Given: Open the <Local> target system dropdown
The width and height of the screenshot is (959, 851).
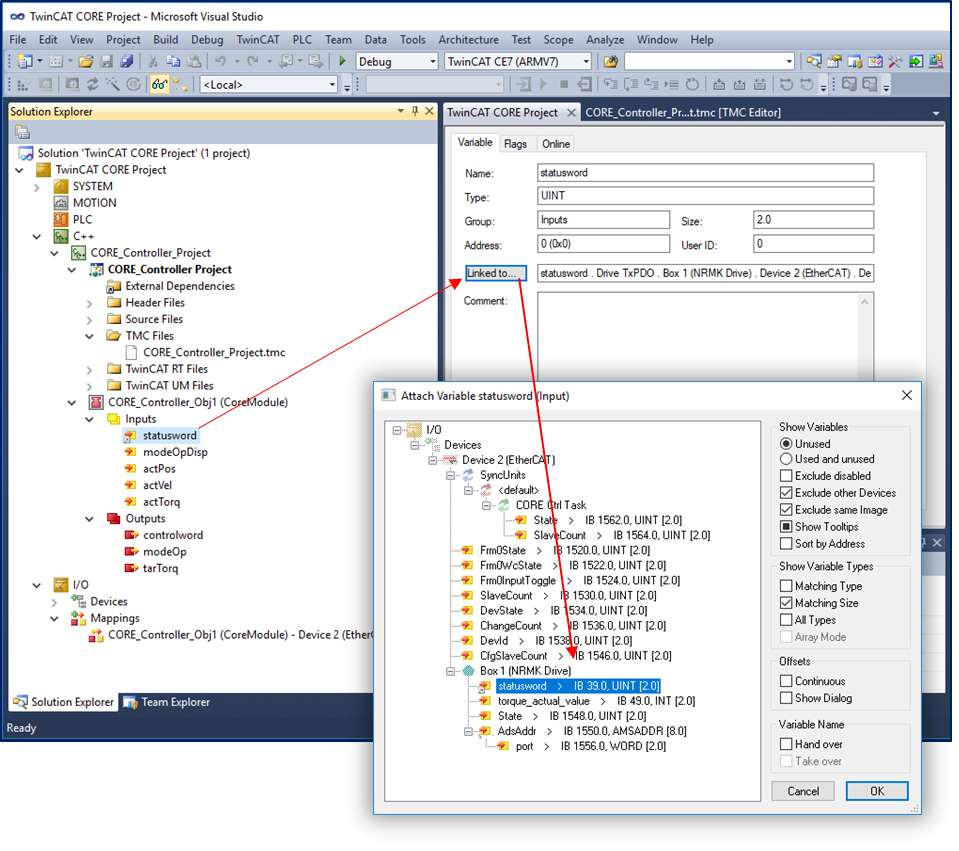Looking at the screenshot, I should 332,84.
